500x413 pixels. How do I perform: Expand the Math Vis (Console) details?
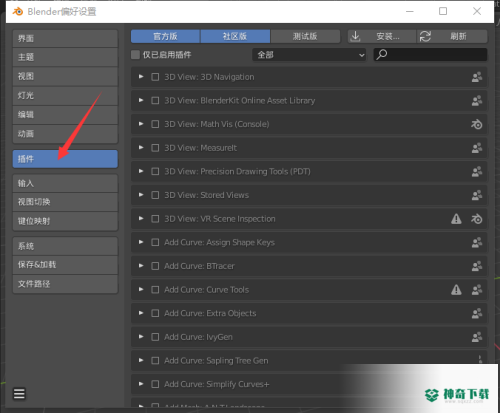pos(141,124)
